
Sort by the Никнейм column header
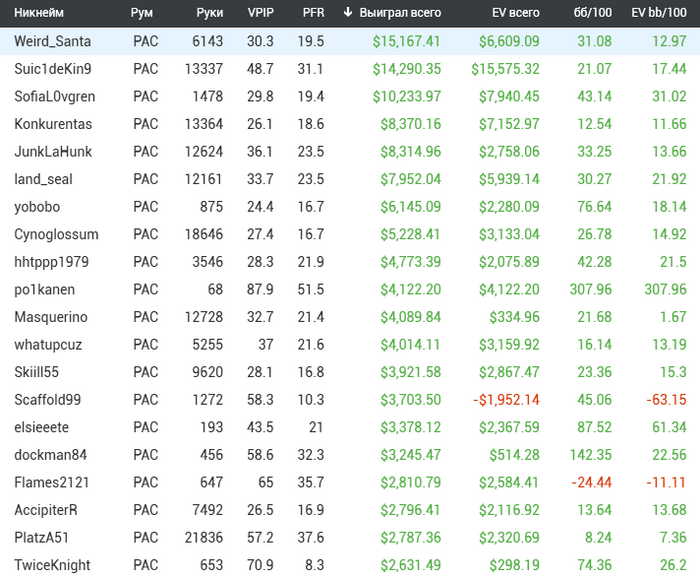[x=39, y=12]
